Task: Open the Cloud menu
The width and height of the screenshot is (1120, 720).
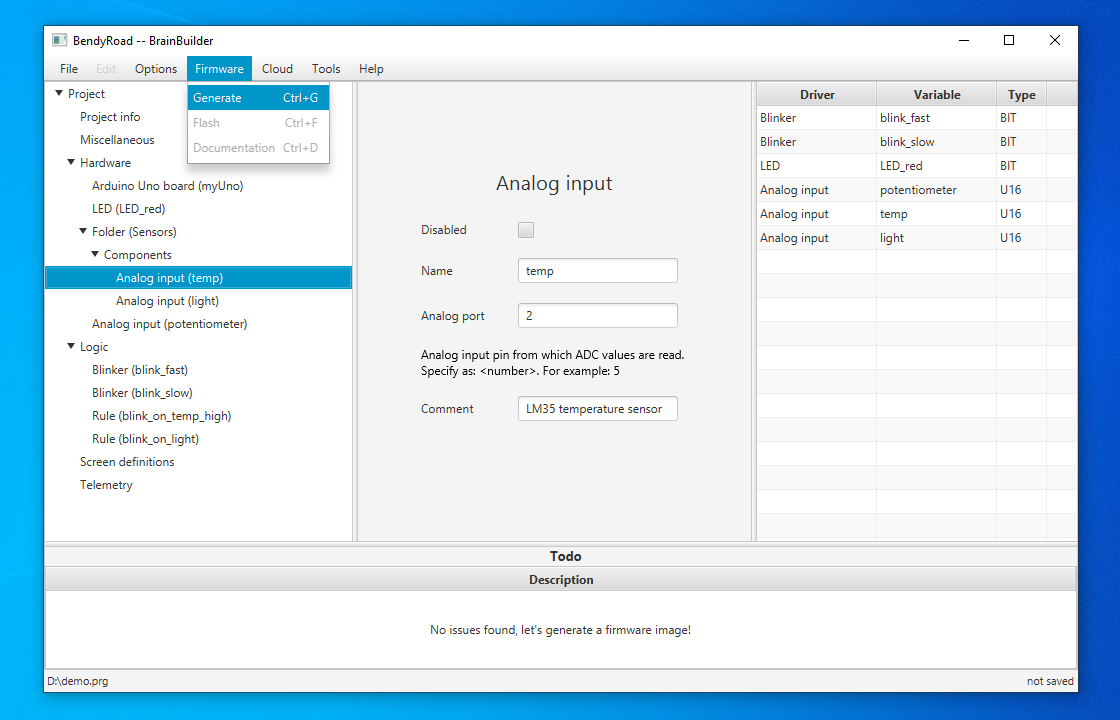Action: [x=277, y=69]
